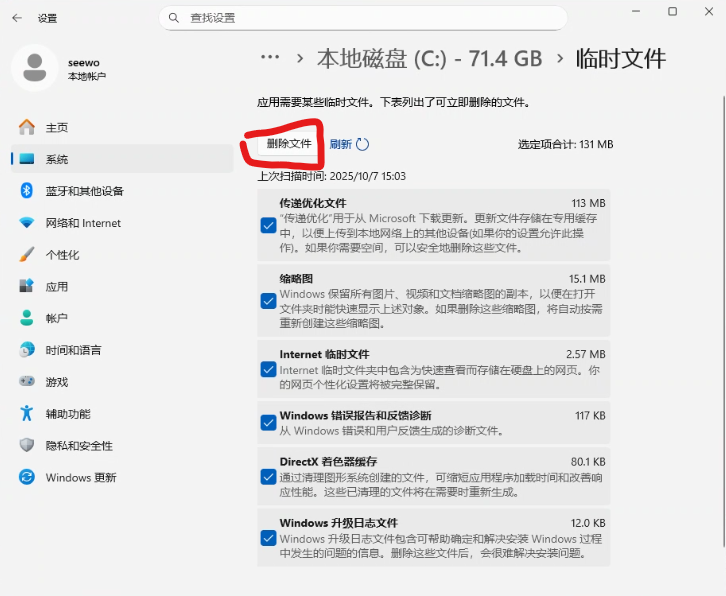Viewport: 726px width, 596px height.
Task: Uncheck Windows 错误报告和反馈诊断 checkbox
Action: coord(269,423)
